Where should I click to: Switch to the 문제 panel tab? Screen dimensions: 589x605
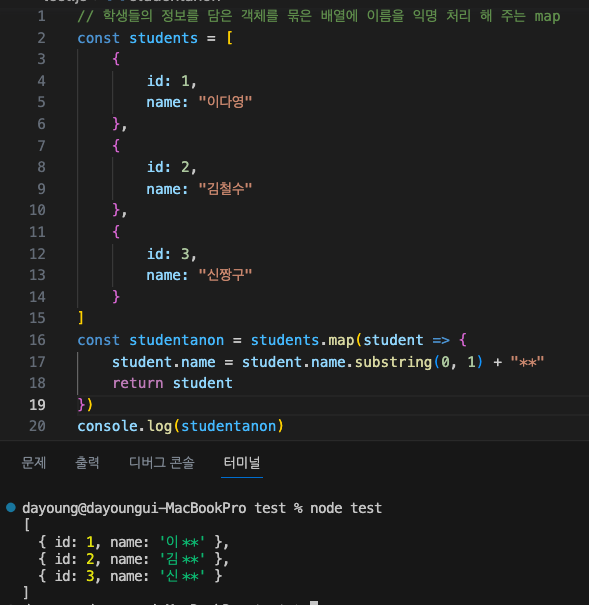coord(34,462)
